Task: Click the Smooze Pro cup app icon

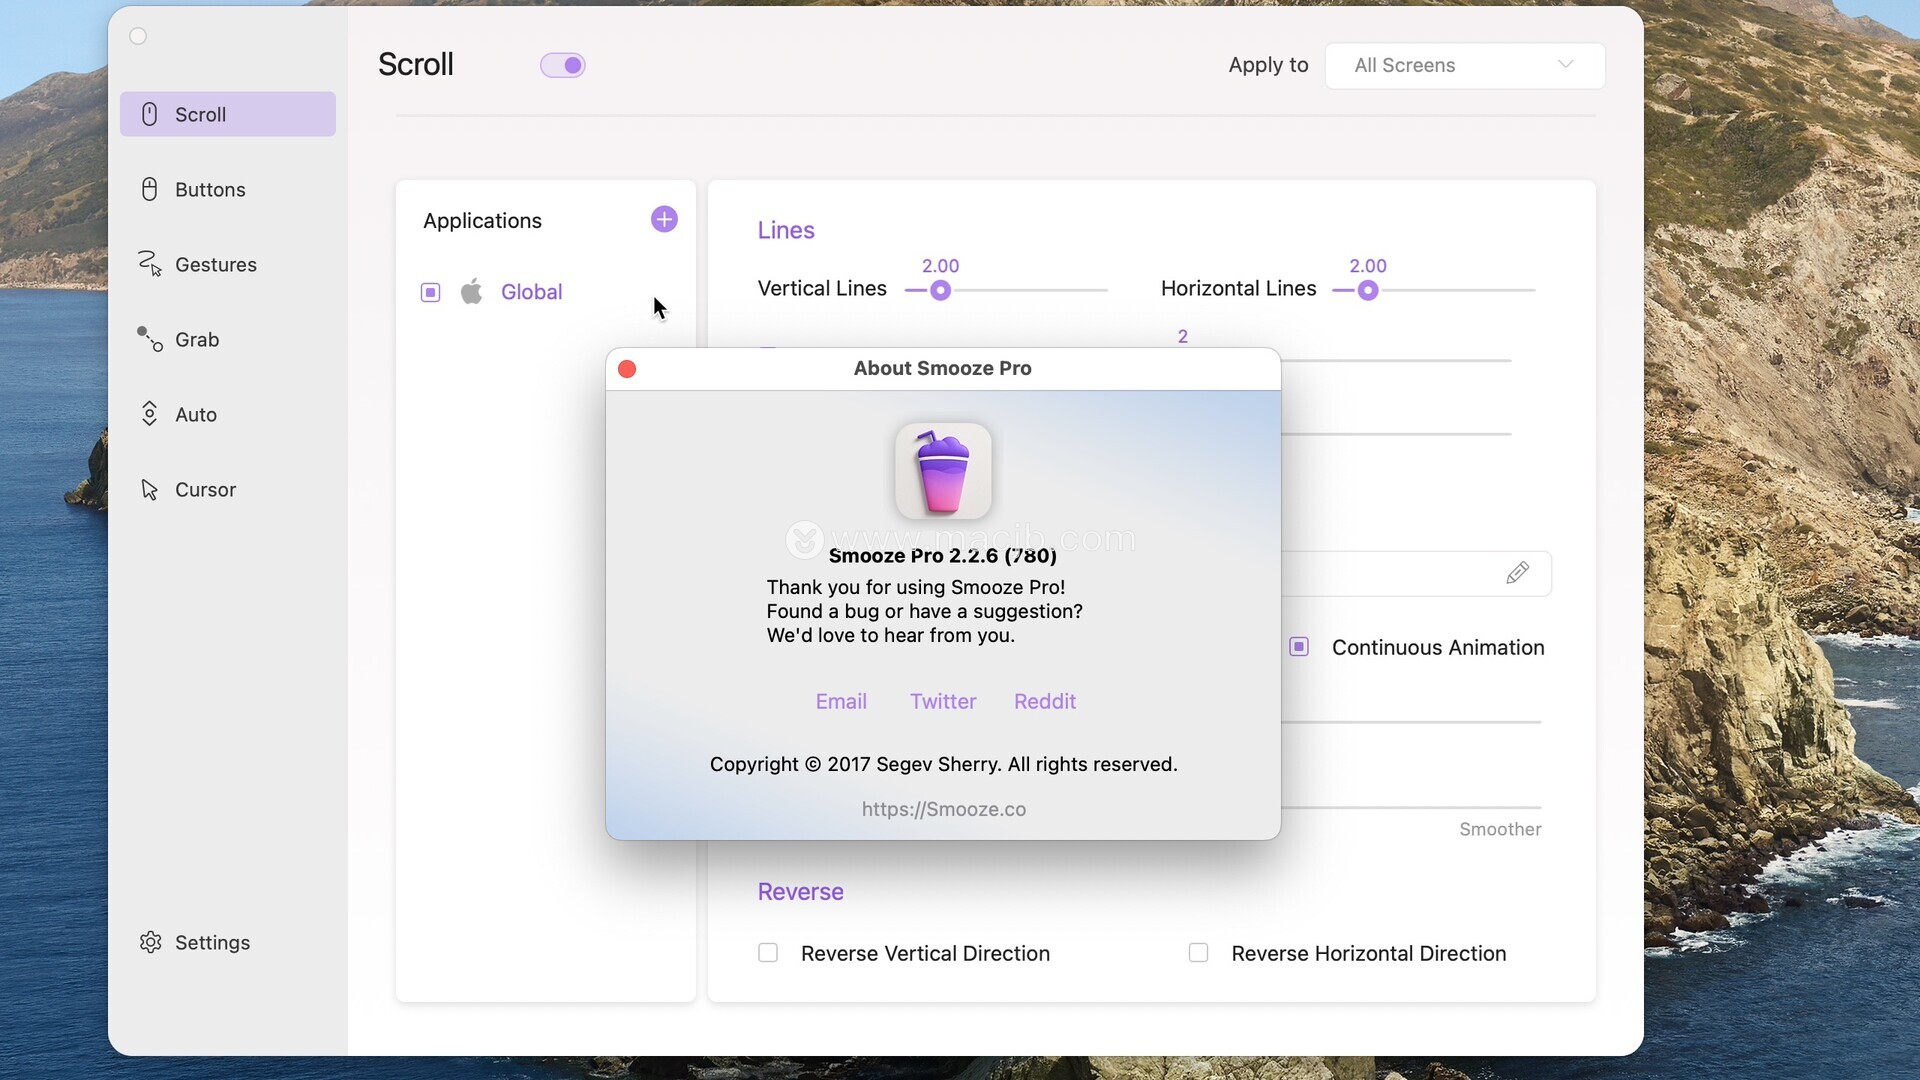Action: [943, 471]
